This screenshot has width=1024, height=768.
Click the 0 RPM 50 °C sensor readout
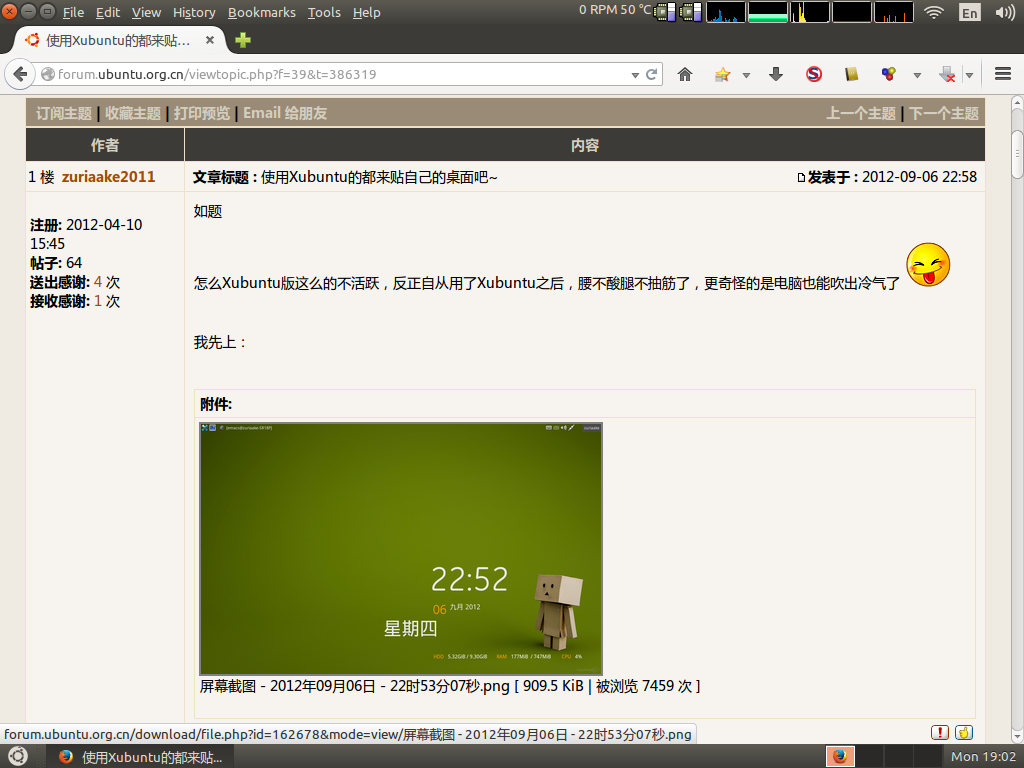point(615,10)
